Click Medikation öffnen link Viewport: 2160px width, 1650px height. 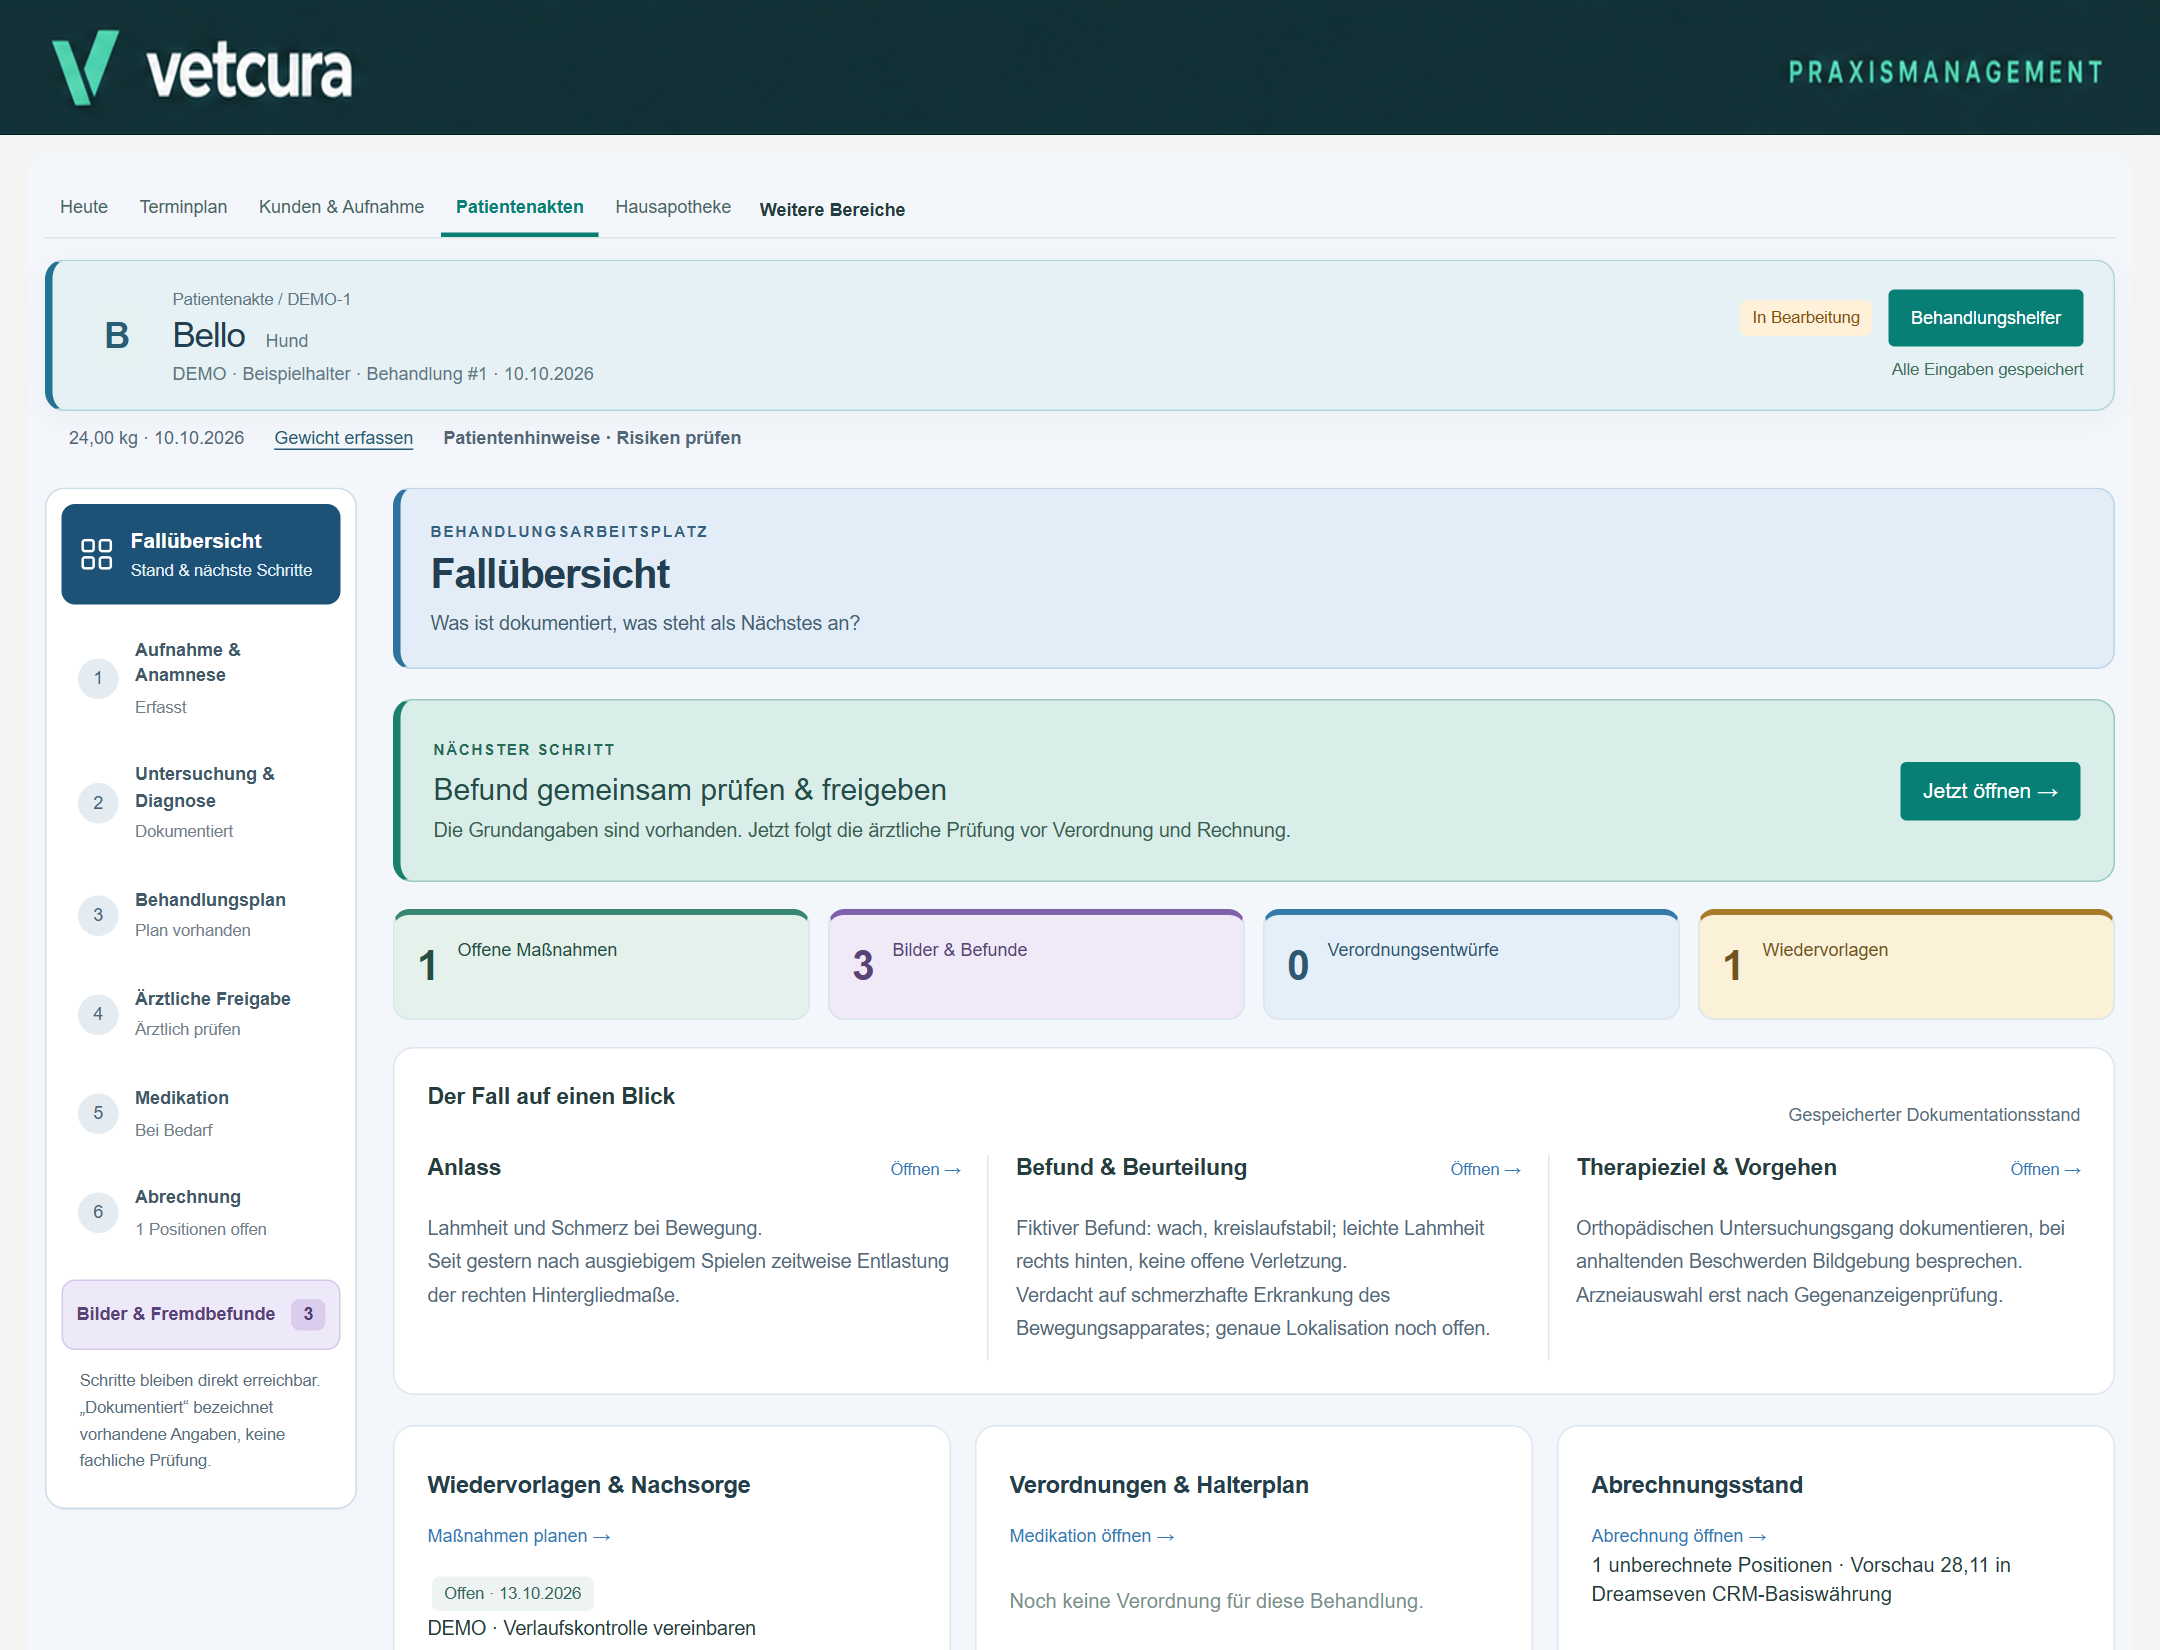(1091, 1536)
